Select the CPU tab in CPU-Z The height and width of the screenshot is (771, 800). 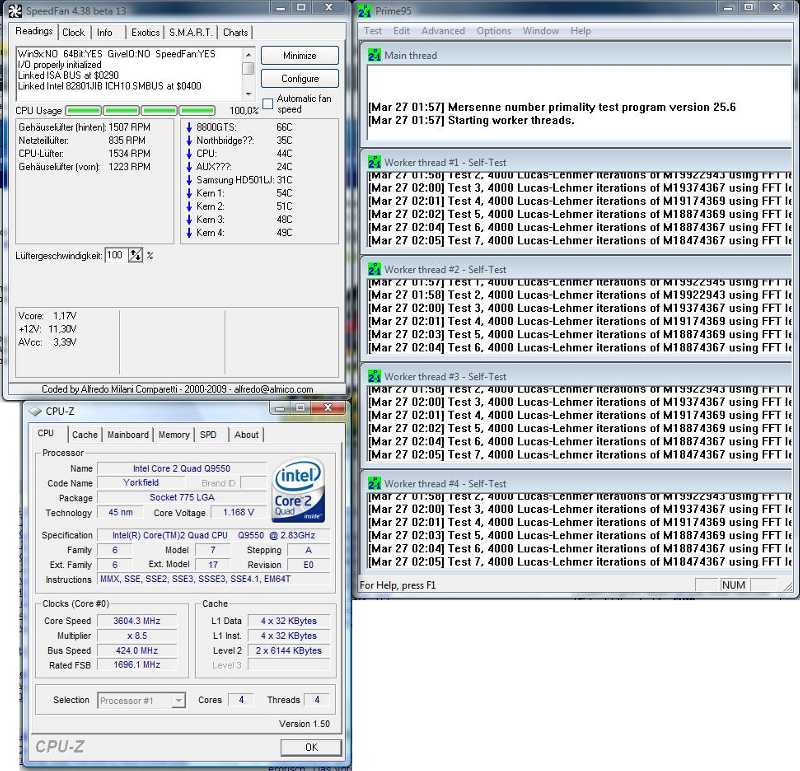[x=46, y=433]
